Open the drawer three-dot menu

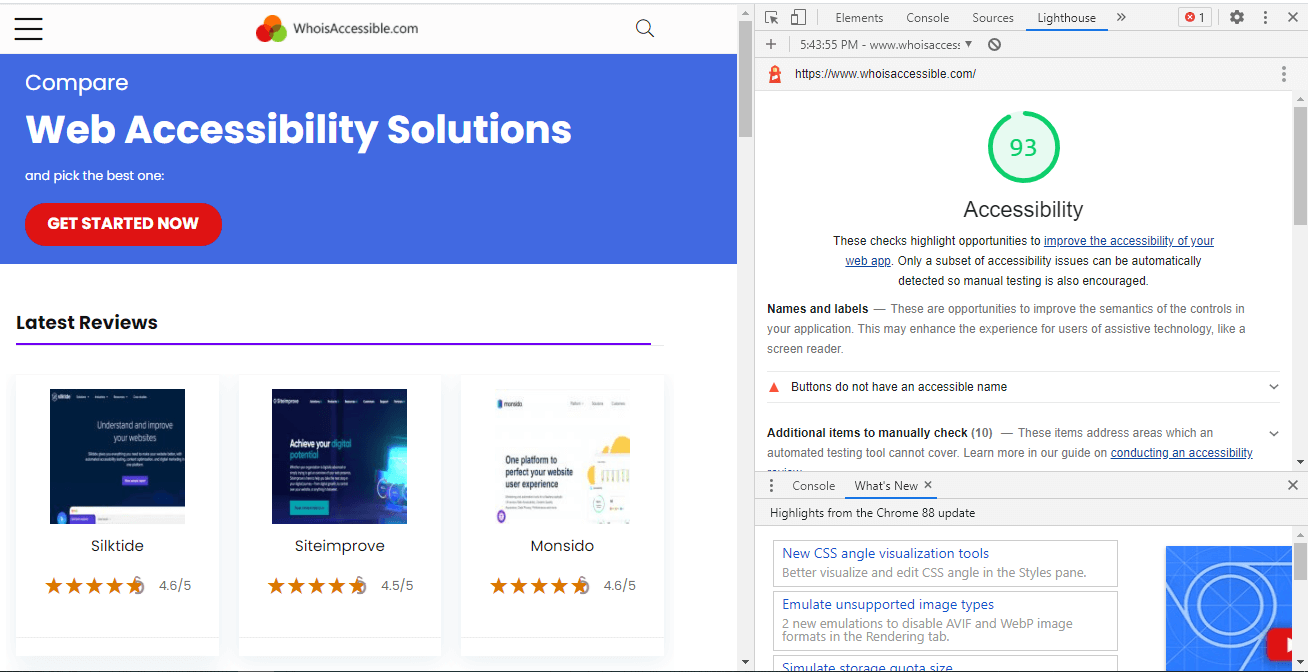click(771, 485)
